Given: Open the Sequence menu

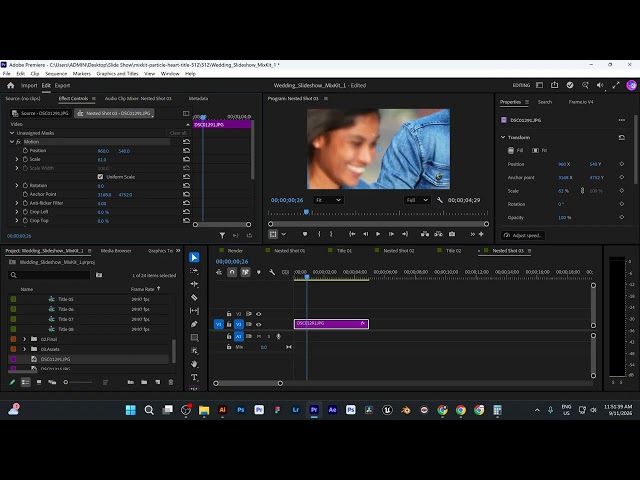Looking at the screenshot, I should (x=56, y=73).
